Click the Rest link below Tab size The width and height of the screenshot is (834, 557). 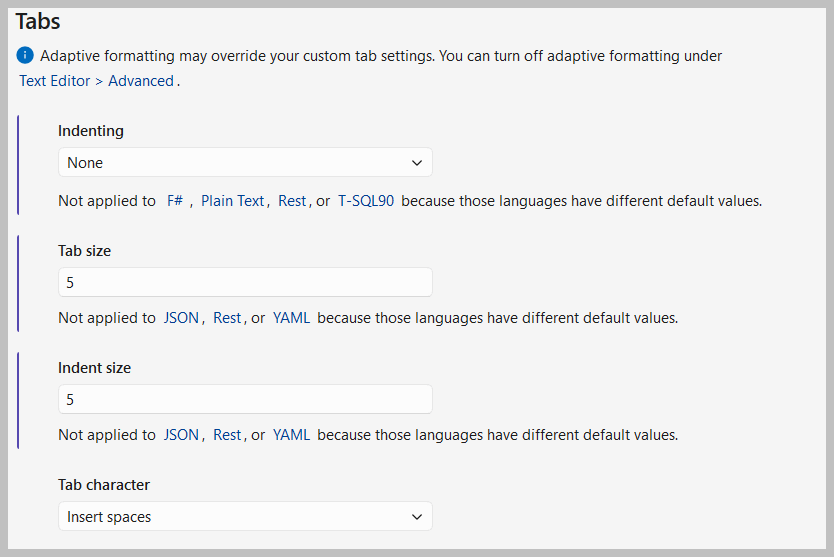coord(227,318)
